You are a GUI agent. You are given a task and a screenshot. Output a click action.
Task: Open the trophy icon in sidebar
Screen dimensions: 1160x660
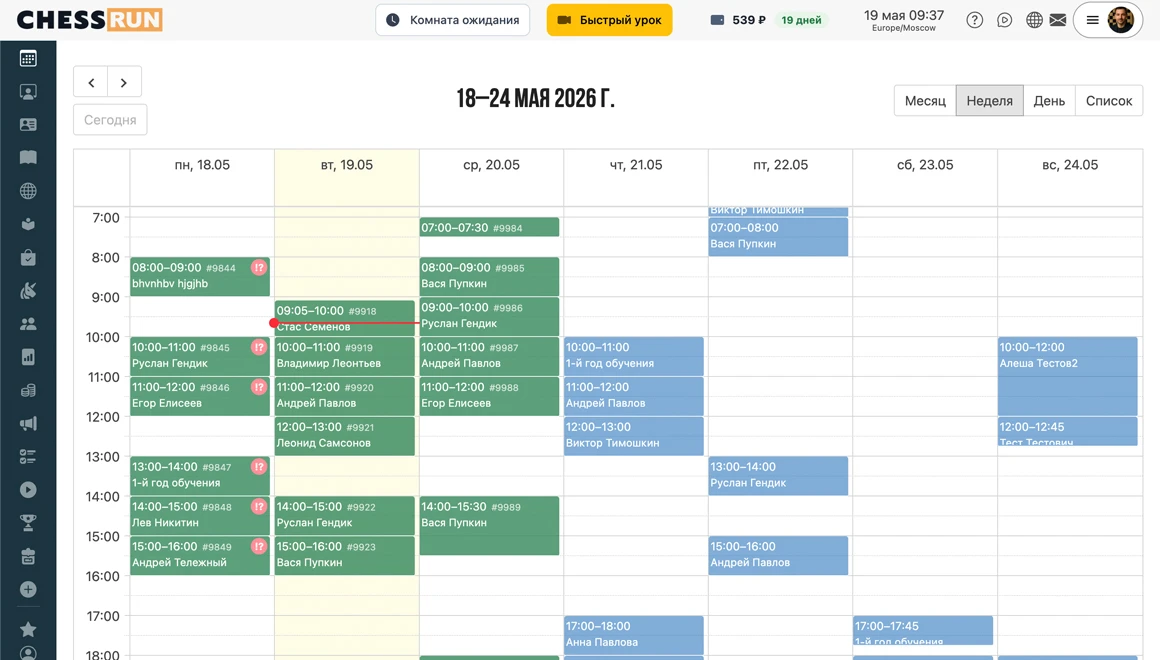[x=28, y=523]
